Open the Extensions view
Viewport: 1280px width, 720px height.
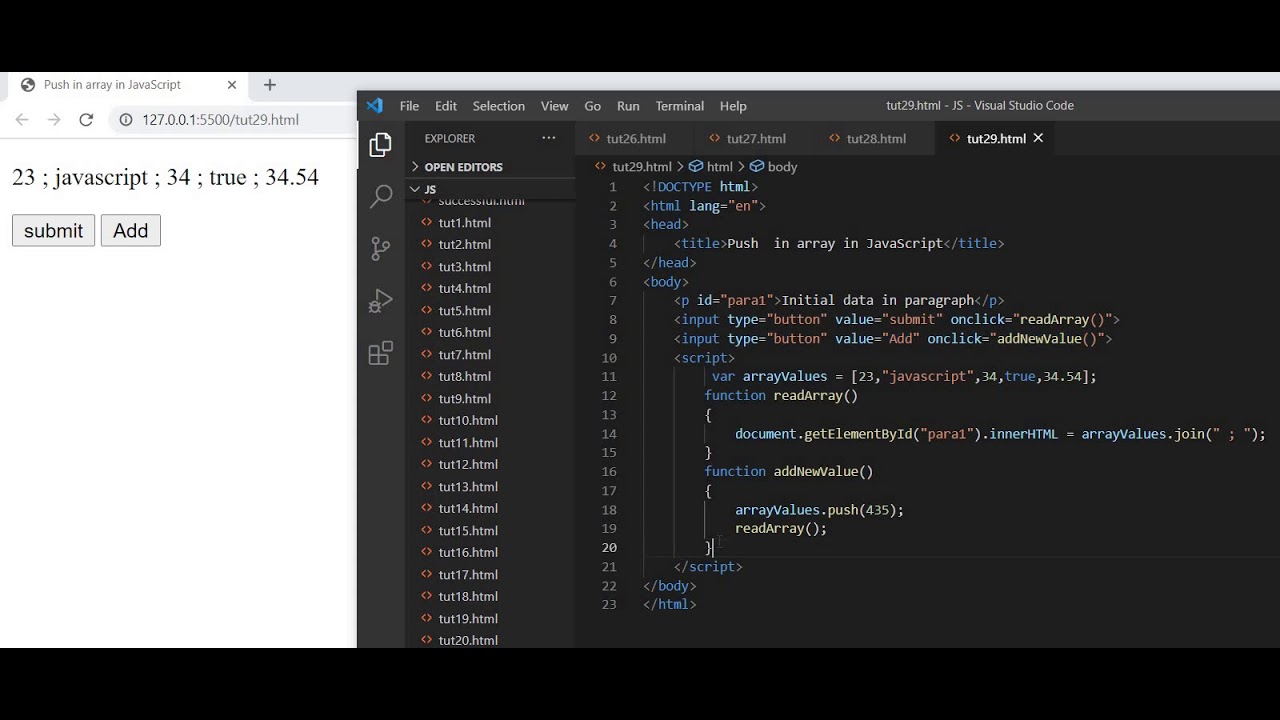(380, 353)
